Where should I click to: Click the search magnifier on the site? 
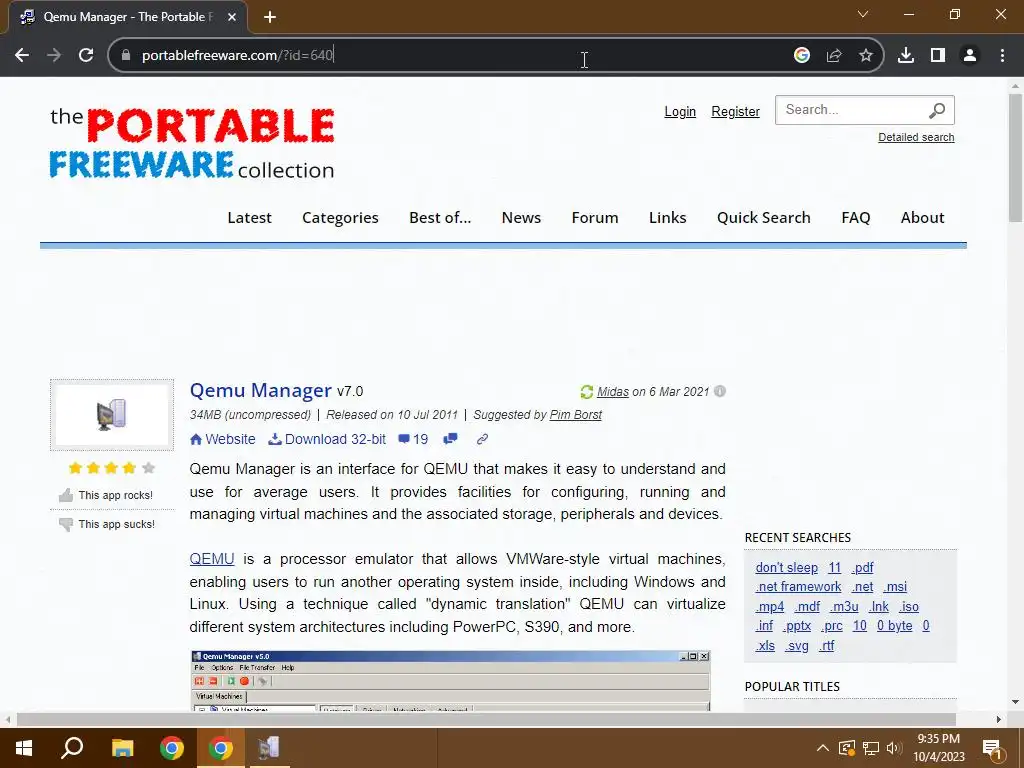pyautogui.click(x=937, y=110)
